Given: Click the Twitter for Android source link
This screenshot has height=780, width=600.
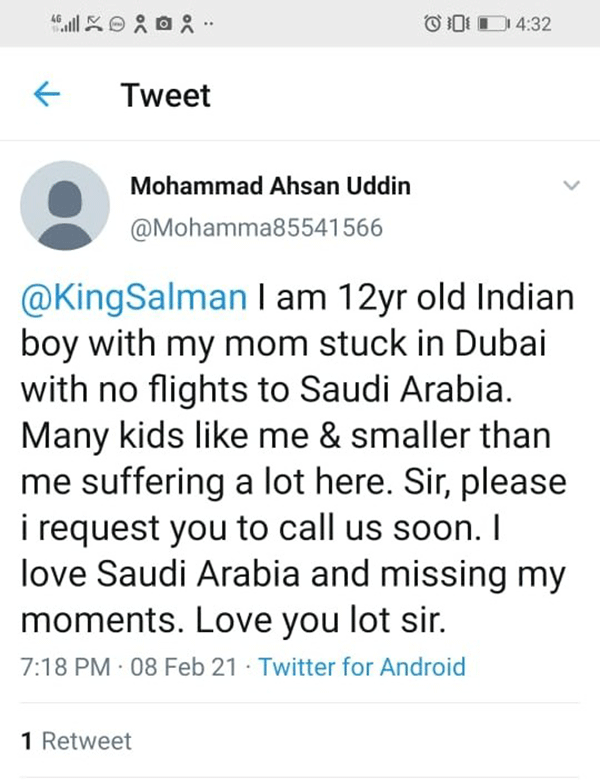Looking at the screenshot, I should tap(362, 666).
